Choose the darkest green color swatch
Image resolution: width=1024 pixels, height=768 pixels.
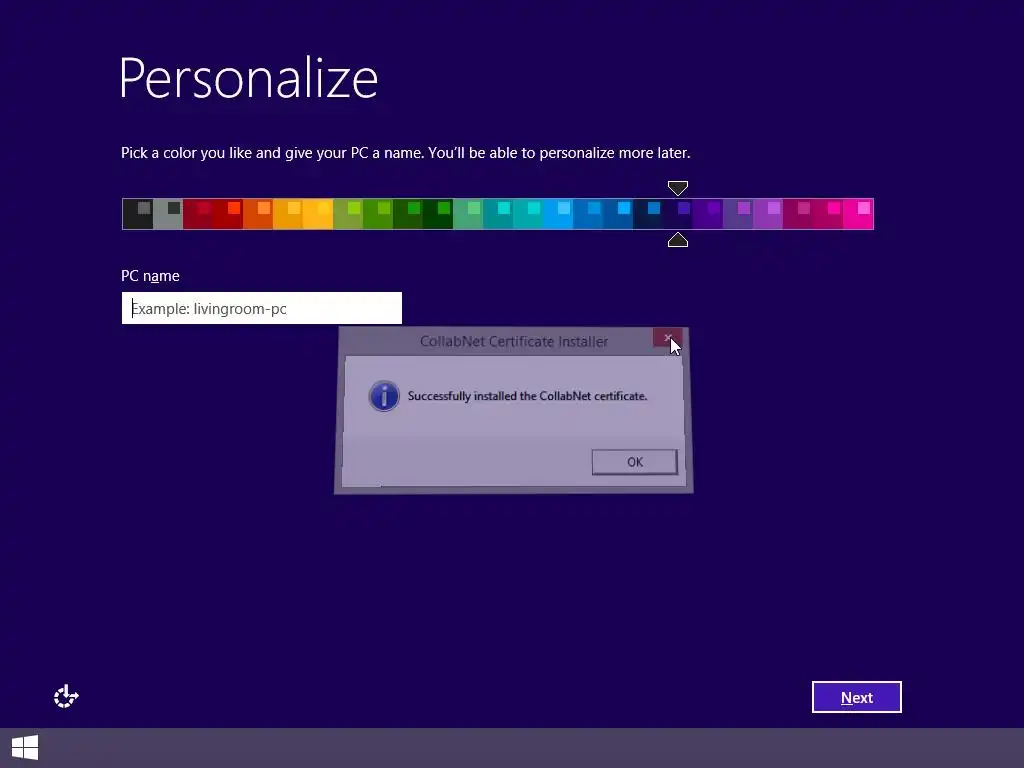(438, 214)
